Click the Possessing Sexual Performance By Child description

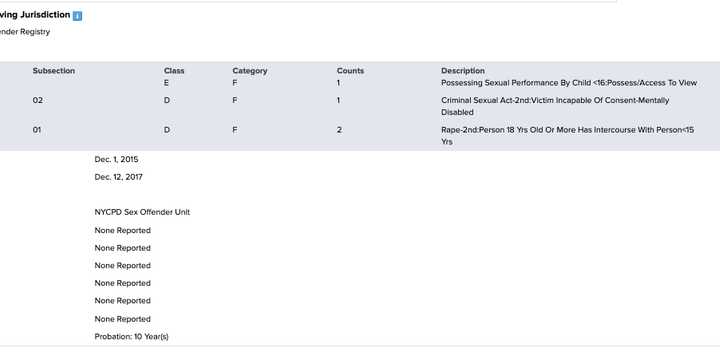569,83
